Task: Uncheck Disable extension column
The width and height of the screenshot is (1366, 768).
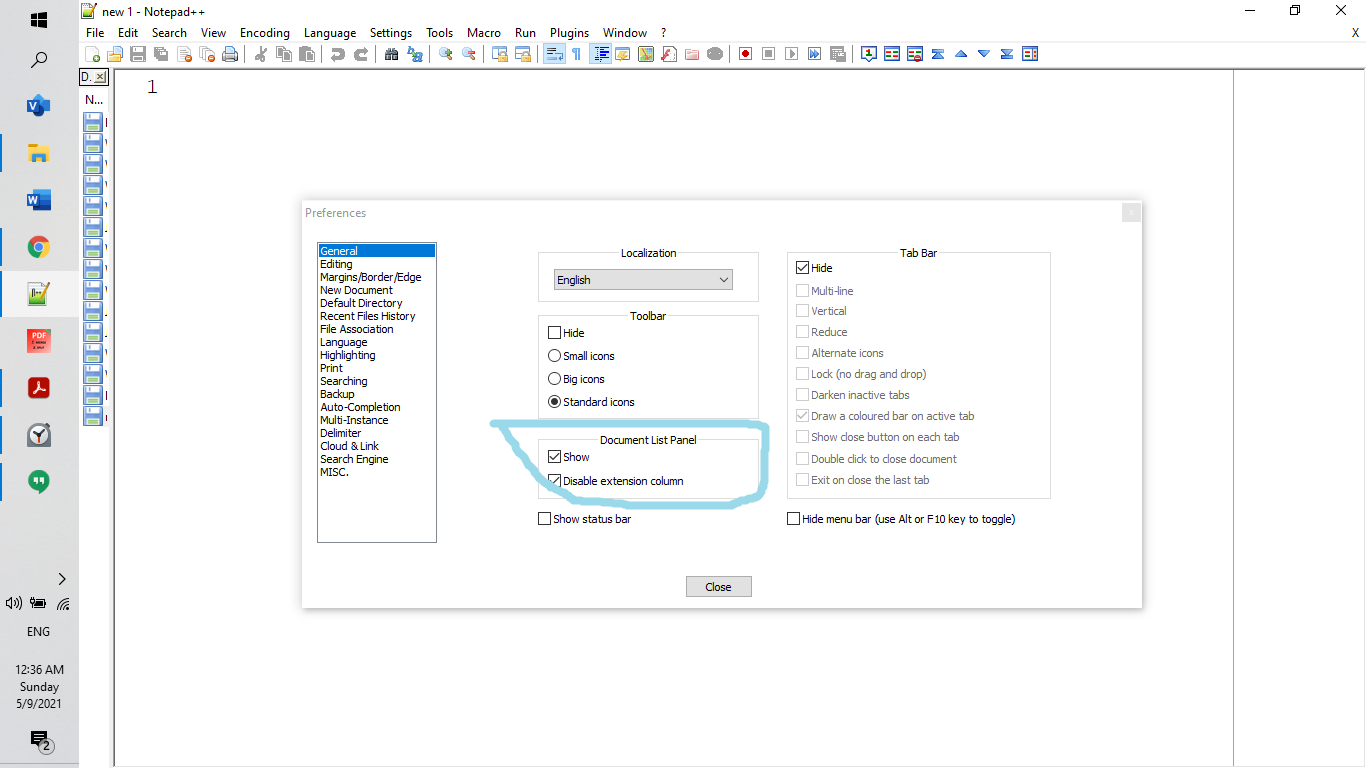Action: (x=554, y=481)
